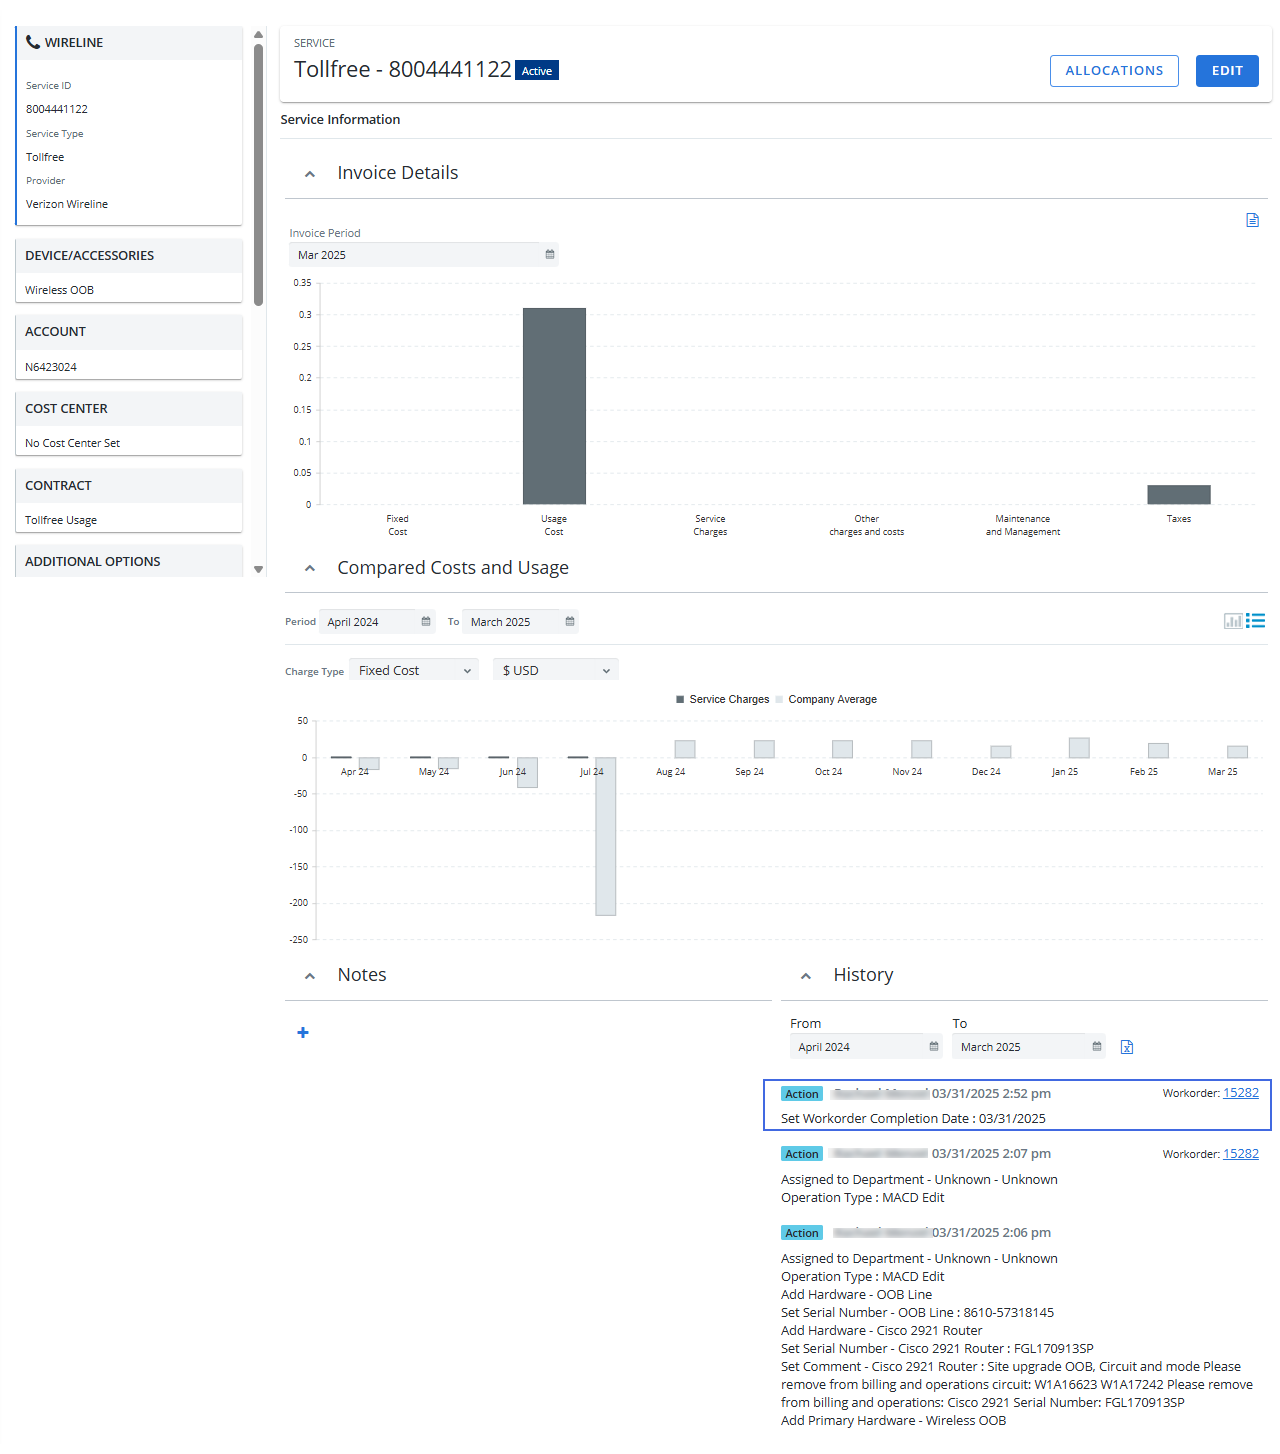The image size is (1280, 1454).
Task: Open History To date calendar icon
Action: 1097,1047
